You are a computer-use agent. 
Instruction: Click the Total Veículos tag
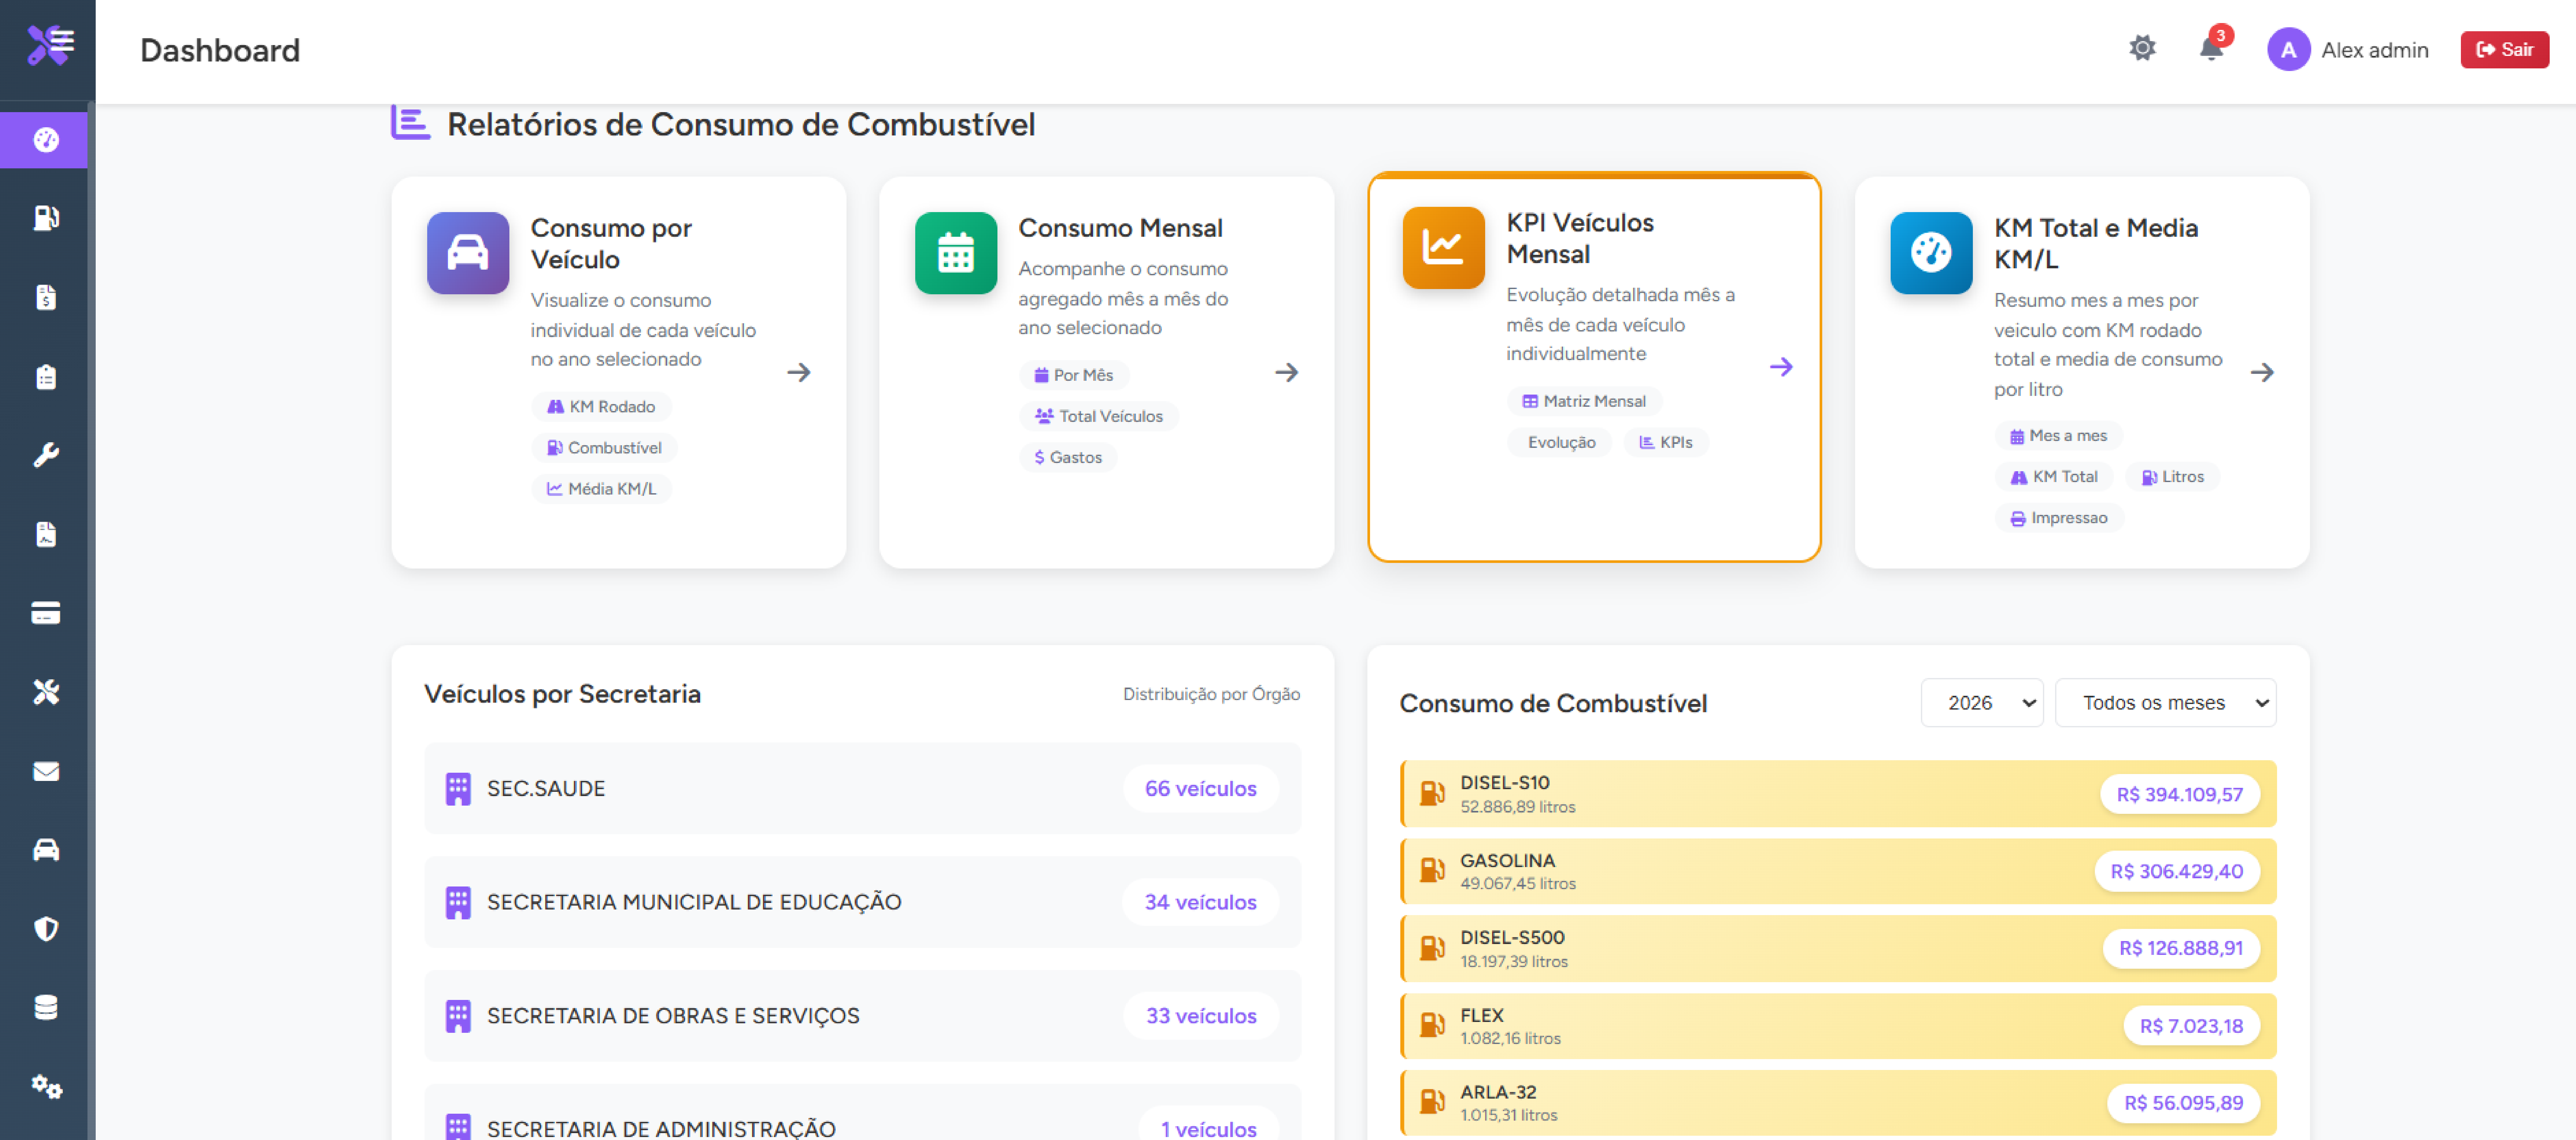coord(1099,416)
